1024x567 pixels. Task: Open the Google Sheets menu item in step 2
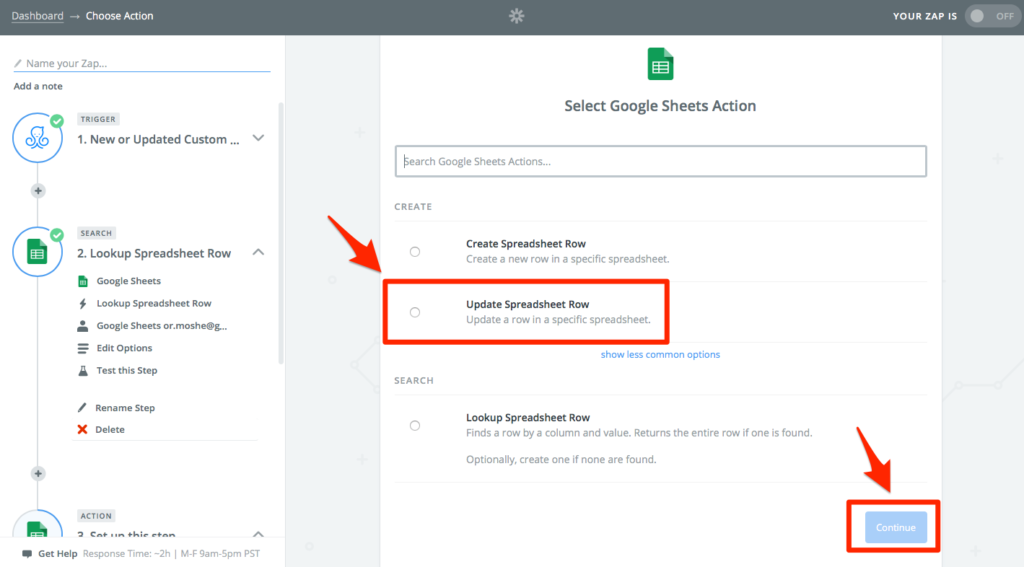coord(129,281)
